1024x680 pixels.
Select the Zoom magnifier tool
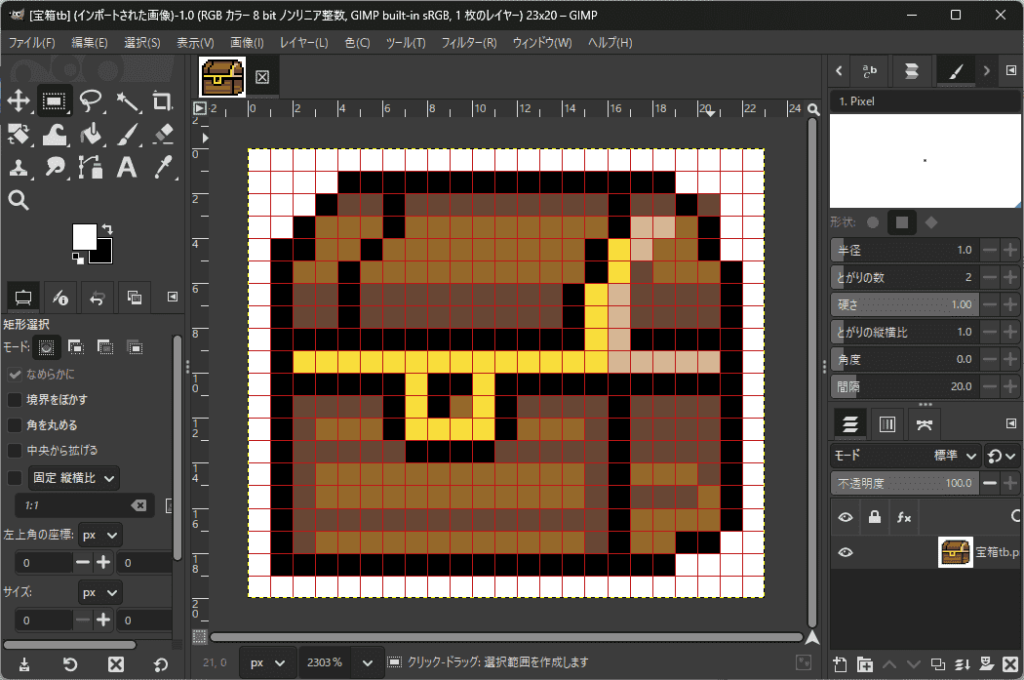click(x=18, y=201)
